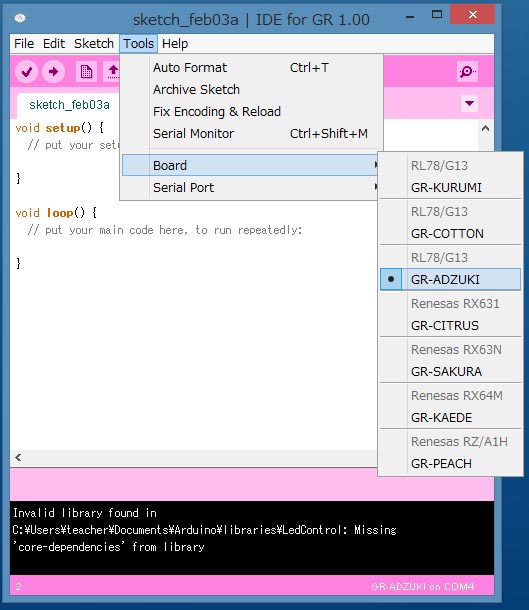Open the Sketch menu
Viewport: 529px width, 610px height.
coord(94,44)
